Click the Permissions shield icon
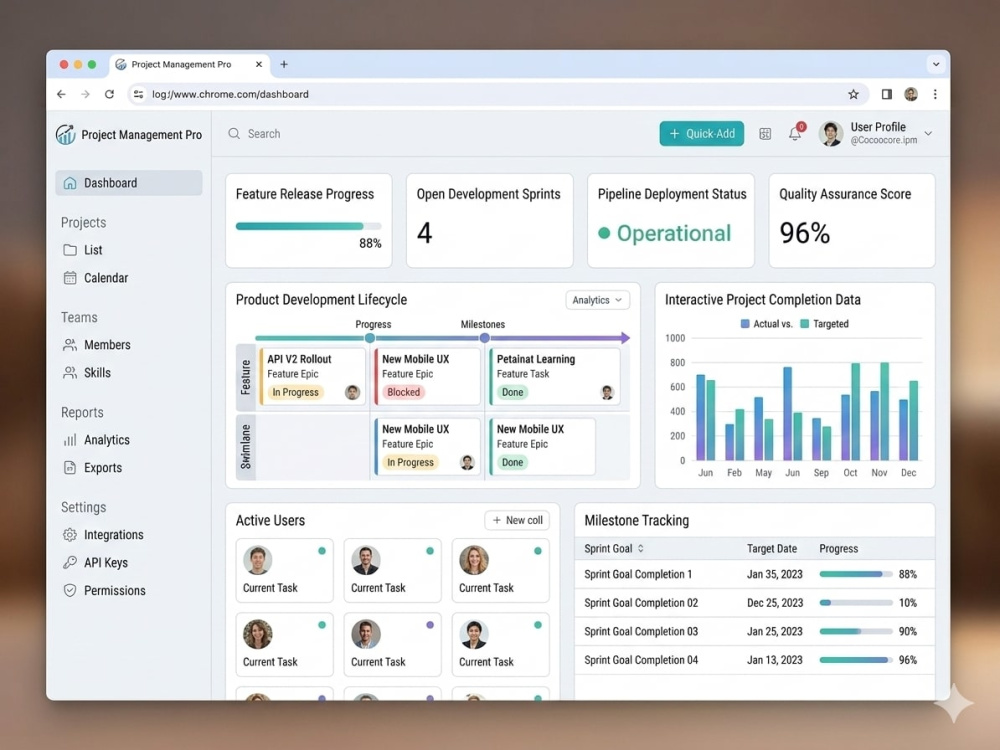This screenshot has height=750, width=1000. (70, 591)
